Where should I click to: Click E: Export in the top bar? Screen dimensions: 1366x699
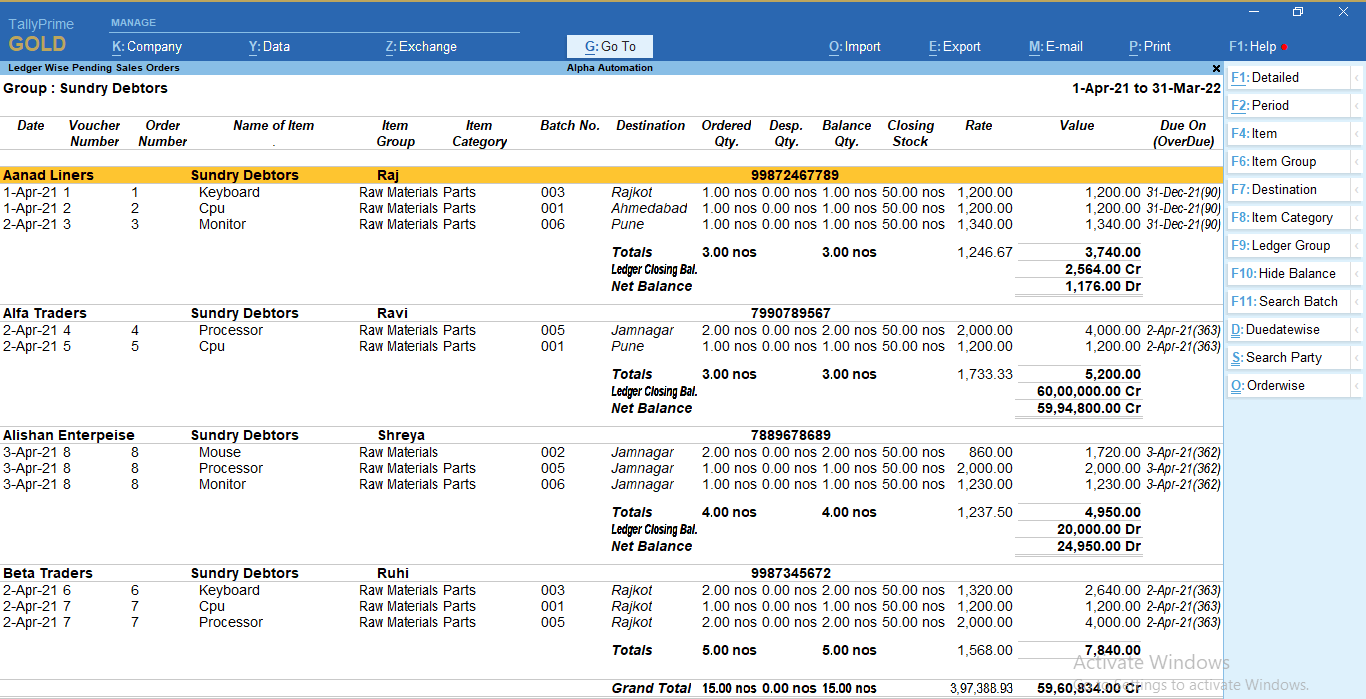[x=954, y=46]
